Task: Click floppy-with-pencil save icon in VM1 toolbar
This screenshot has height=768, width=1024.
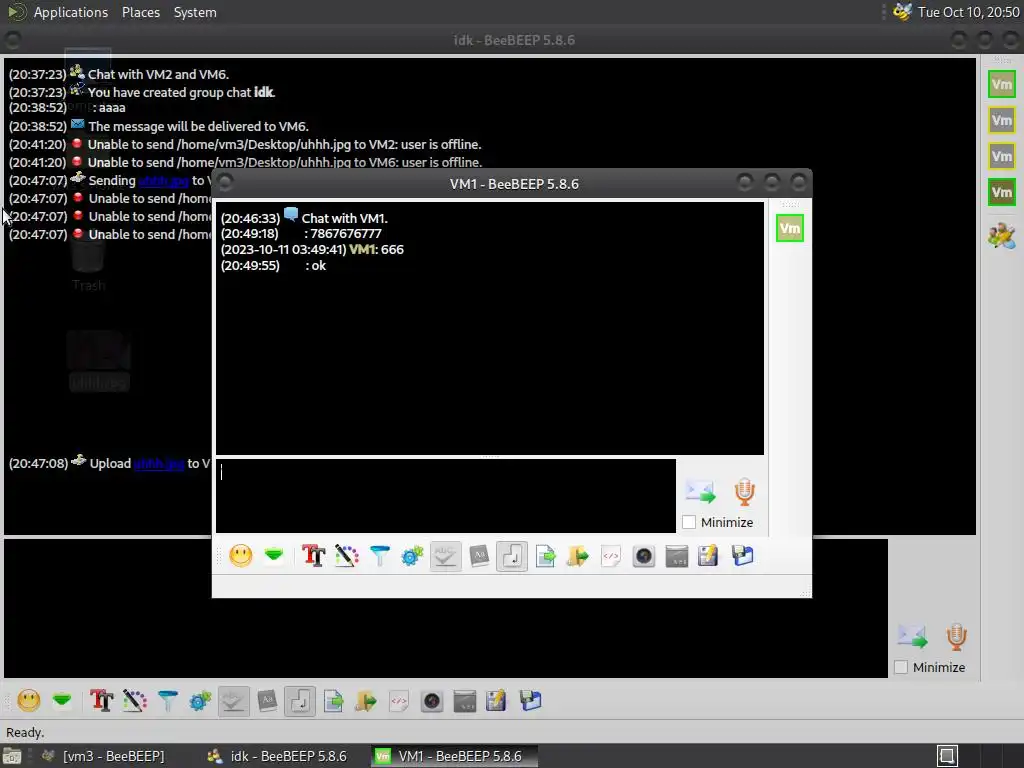Action: tap(709, 556)
